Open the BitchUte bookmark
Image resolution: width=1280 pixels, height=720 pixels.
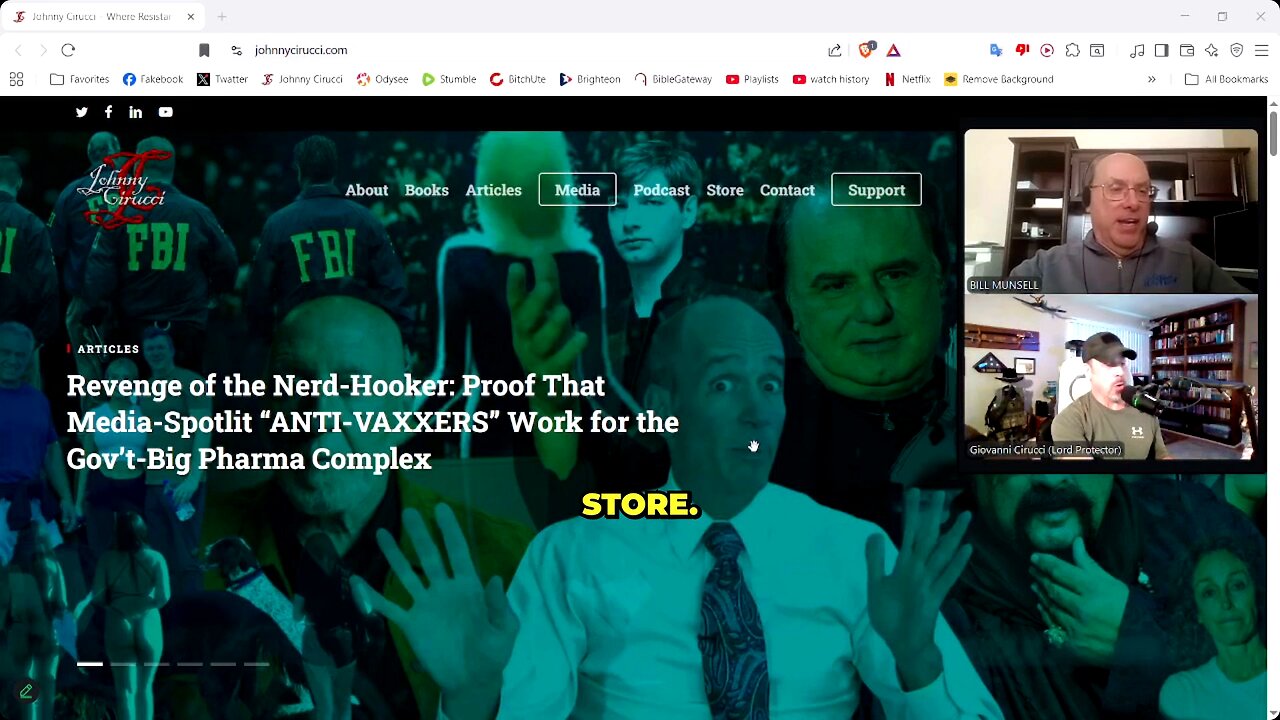tap(518, 79)
